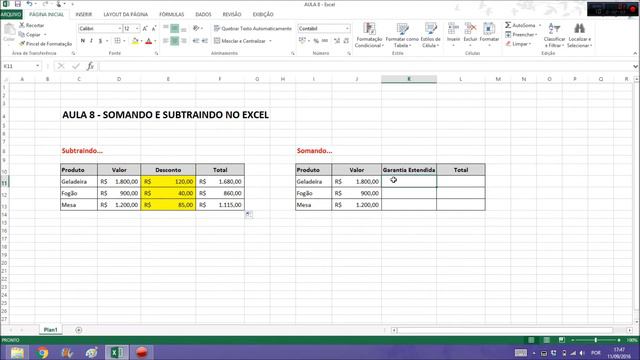
Task: Select the Garantia Estendida header cell
Action: [409, 170]
